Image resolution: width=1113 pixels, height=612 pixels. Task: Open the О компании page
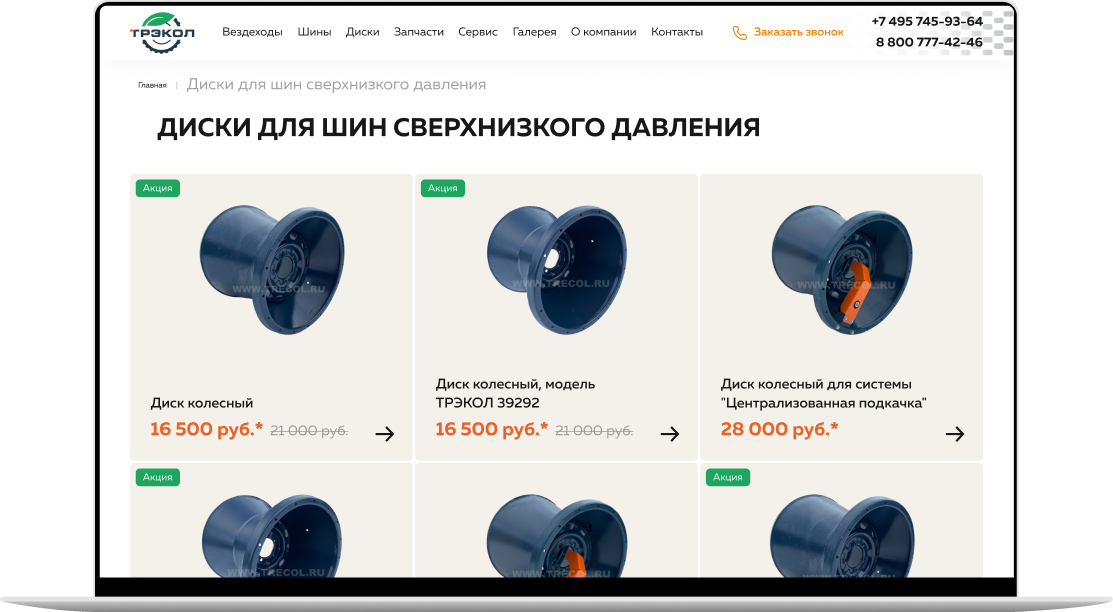[x=603, y=32]
